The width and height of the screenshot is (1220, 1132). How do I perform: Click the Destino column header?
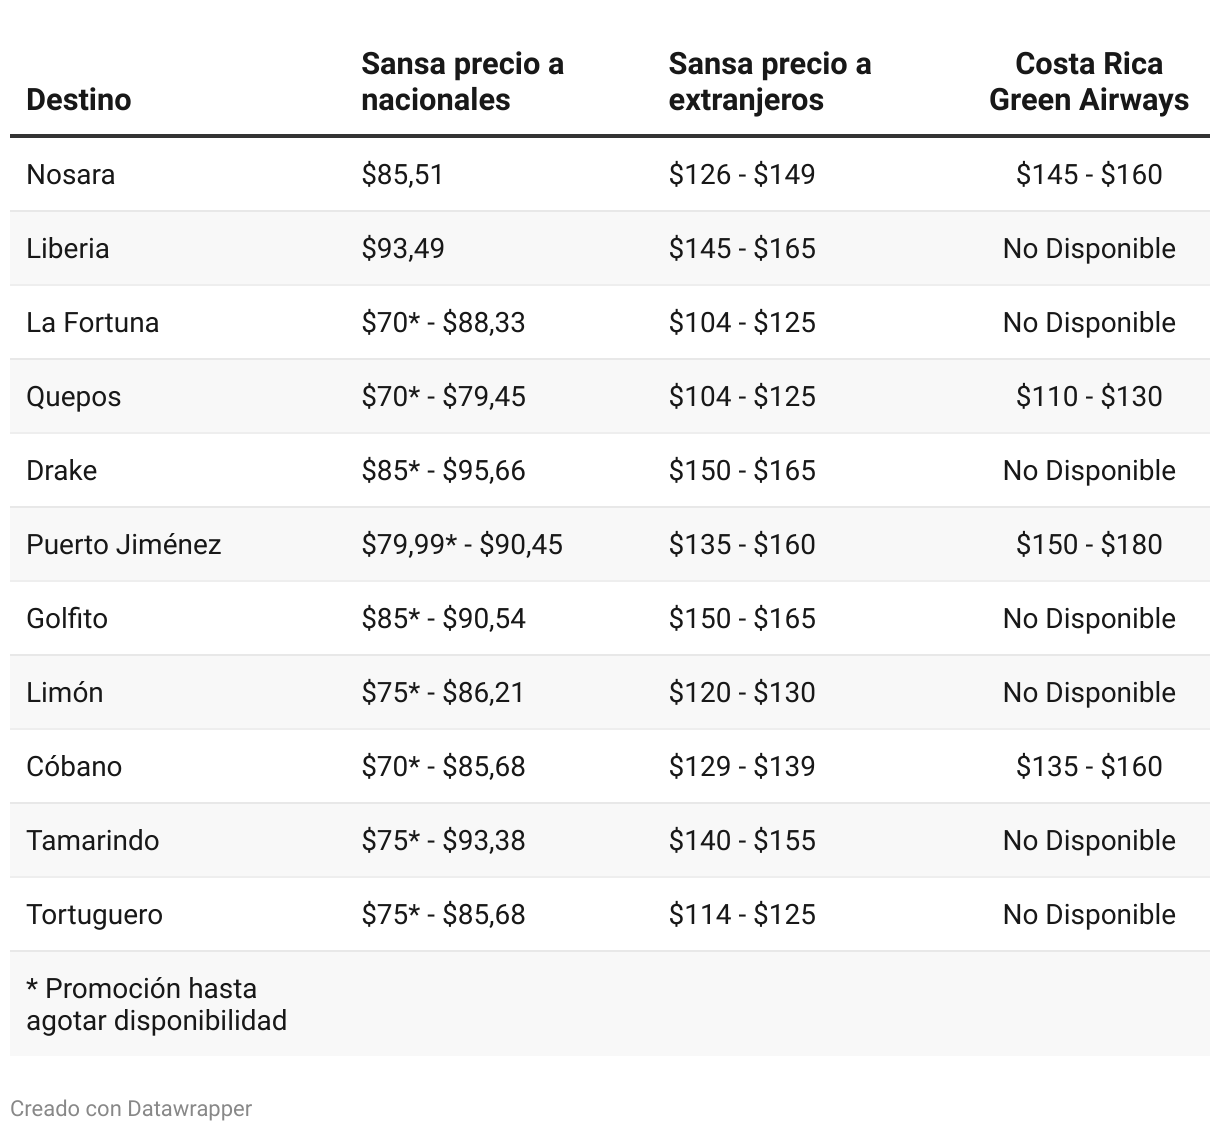(x=78, y=100)
